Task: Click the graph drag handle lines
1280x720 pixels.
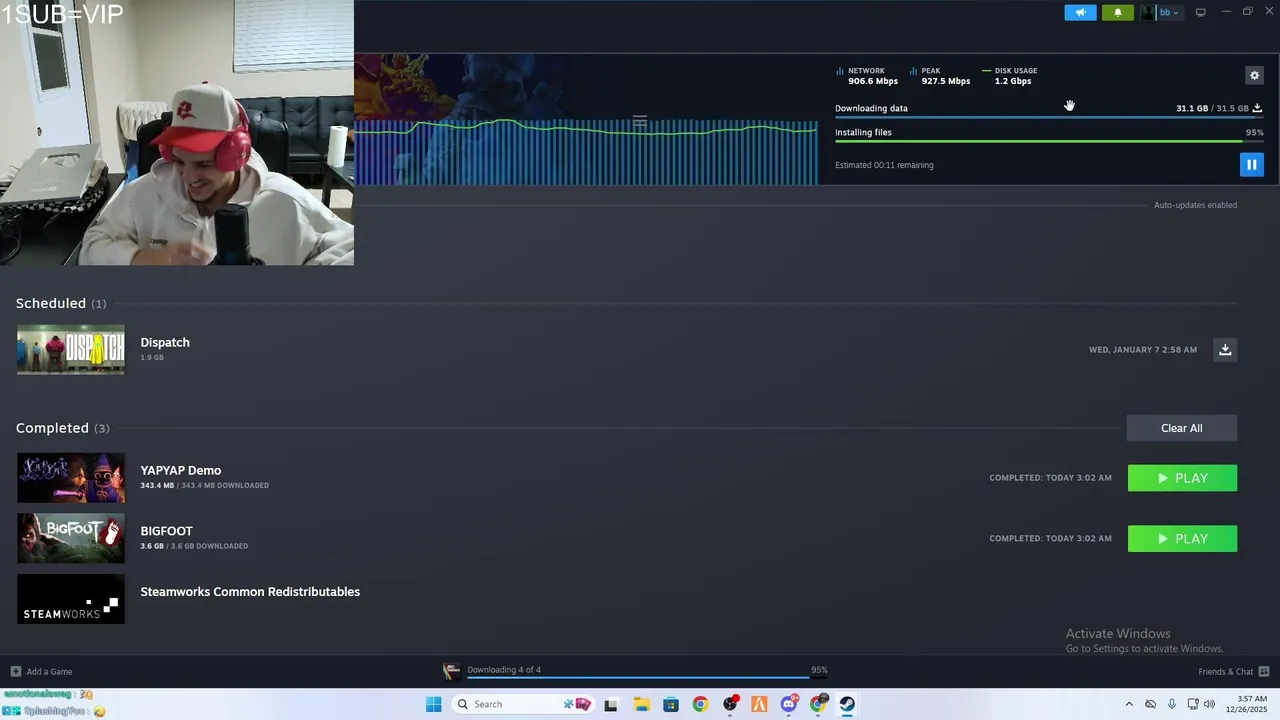Action: pyautogui.click(x=640, y=120)
